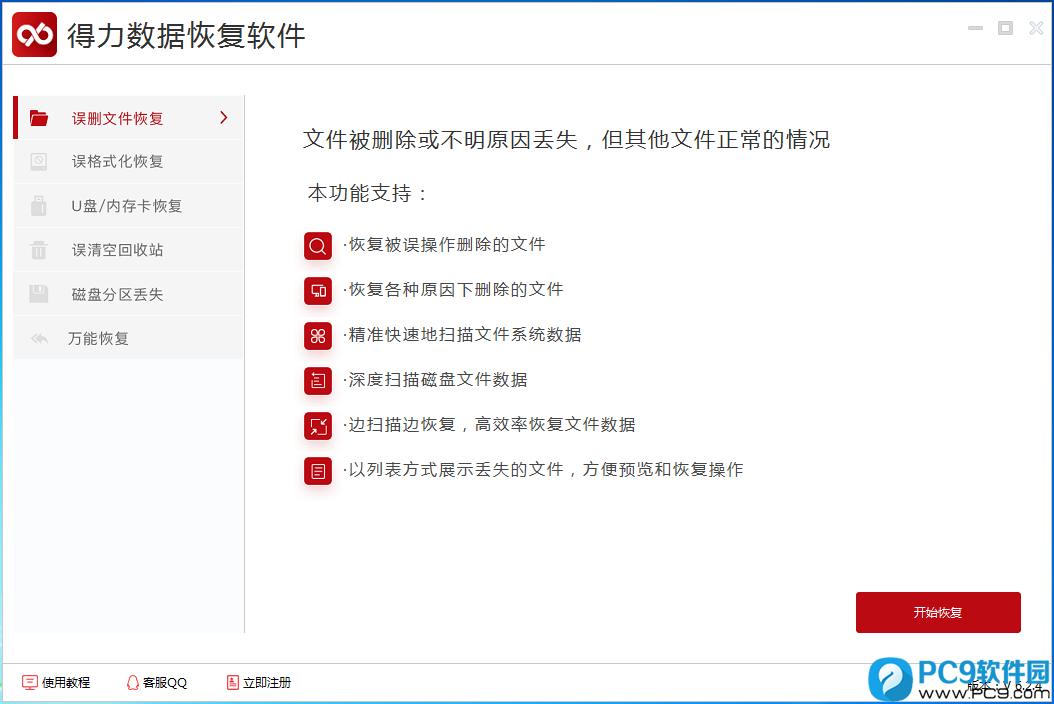Click document icon beside 以列表方式展示丢失的文件
Image resolution: width=1054 pixels, height=704 pixels.
click(x=318, y=471)
